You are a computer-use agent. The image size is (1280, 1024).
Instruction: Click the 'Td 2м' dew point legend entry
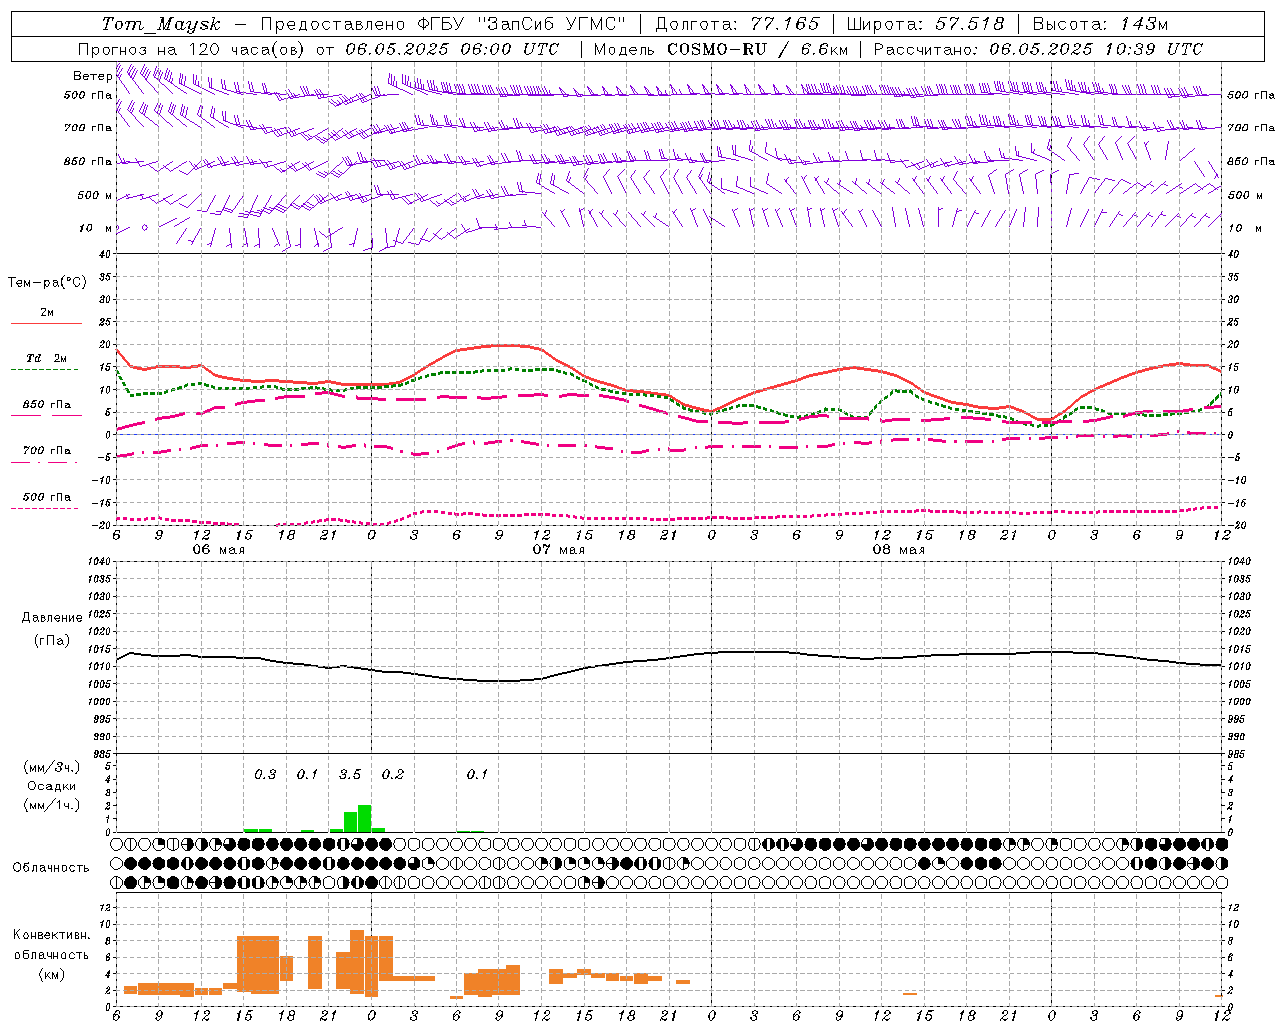coord(47,358)
